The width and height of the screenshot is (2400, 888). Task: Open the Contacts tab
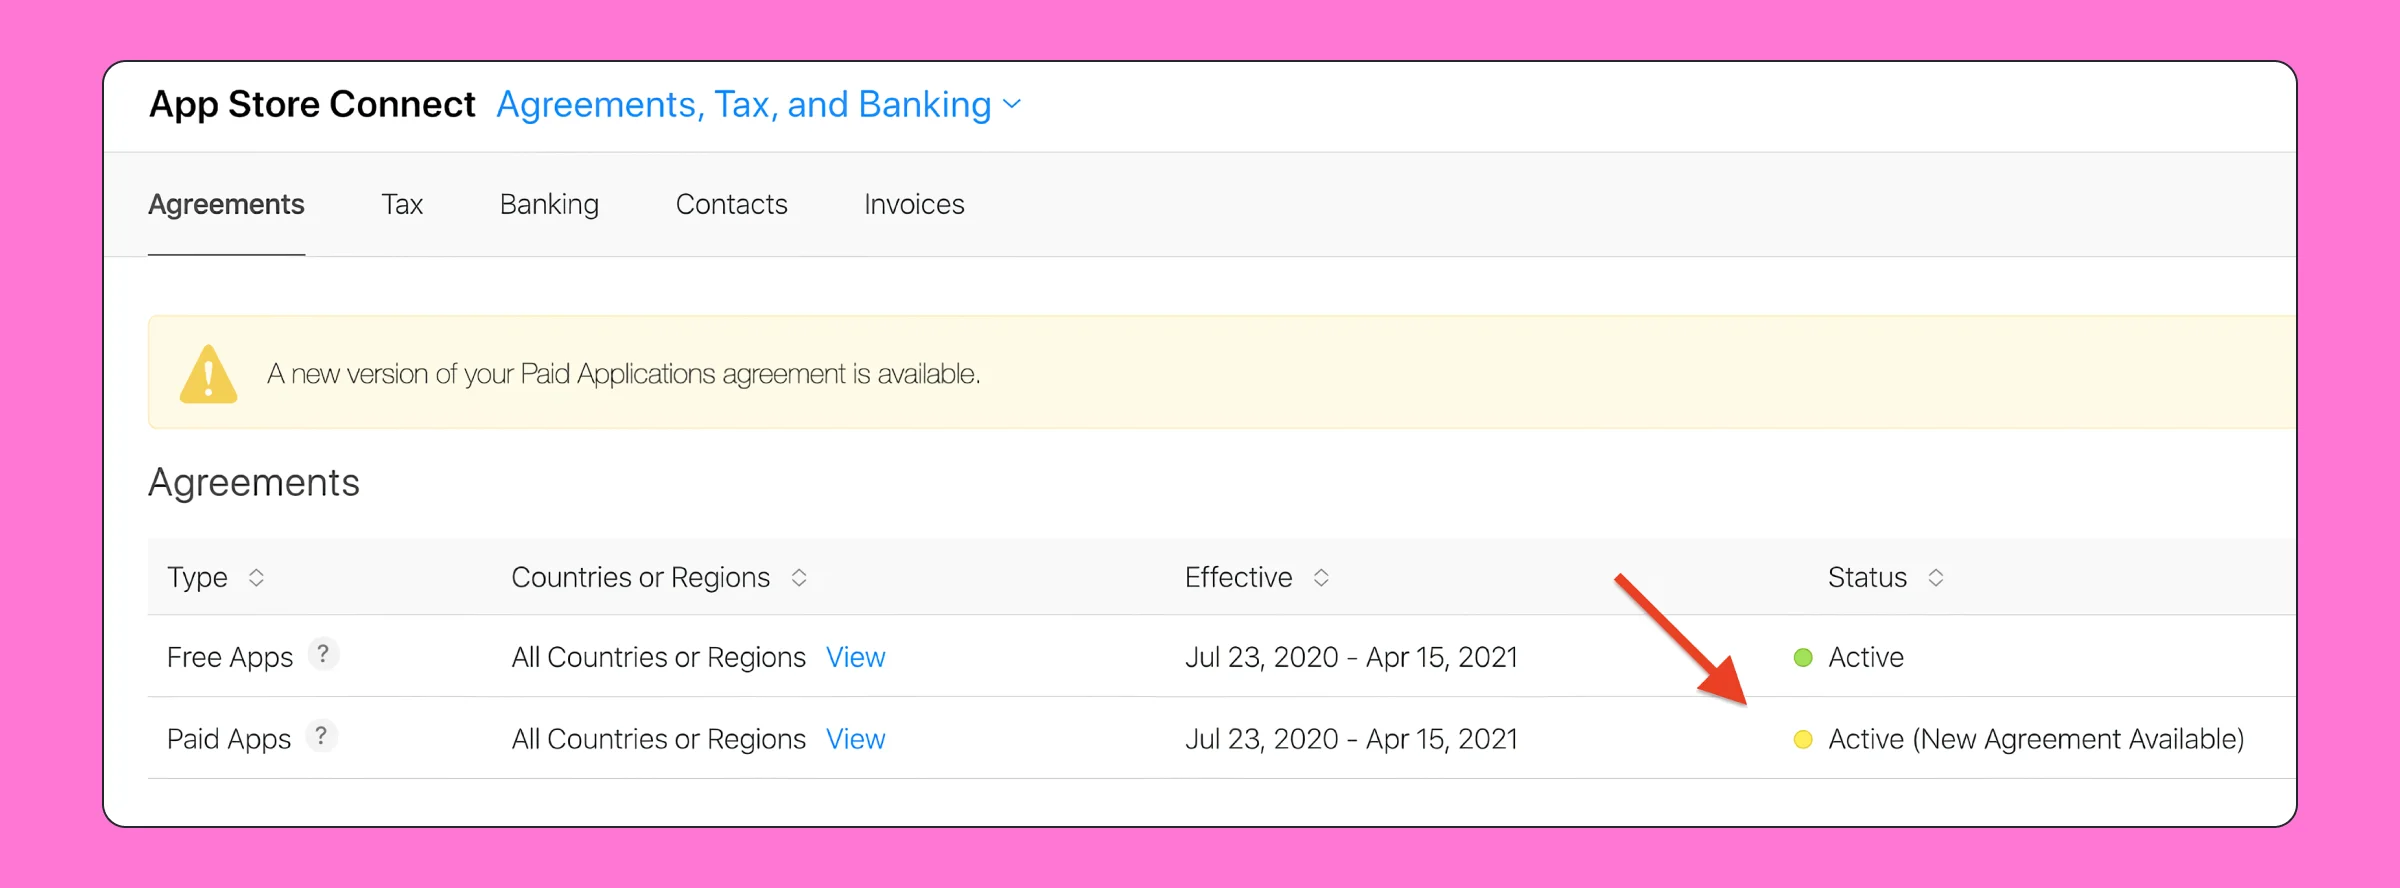tap(731, 205)
